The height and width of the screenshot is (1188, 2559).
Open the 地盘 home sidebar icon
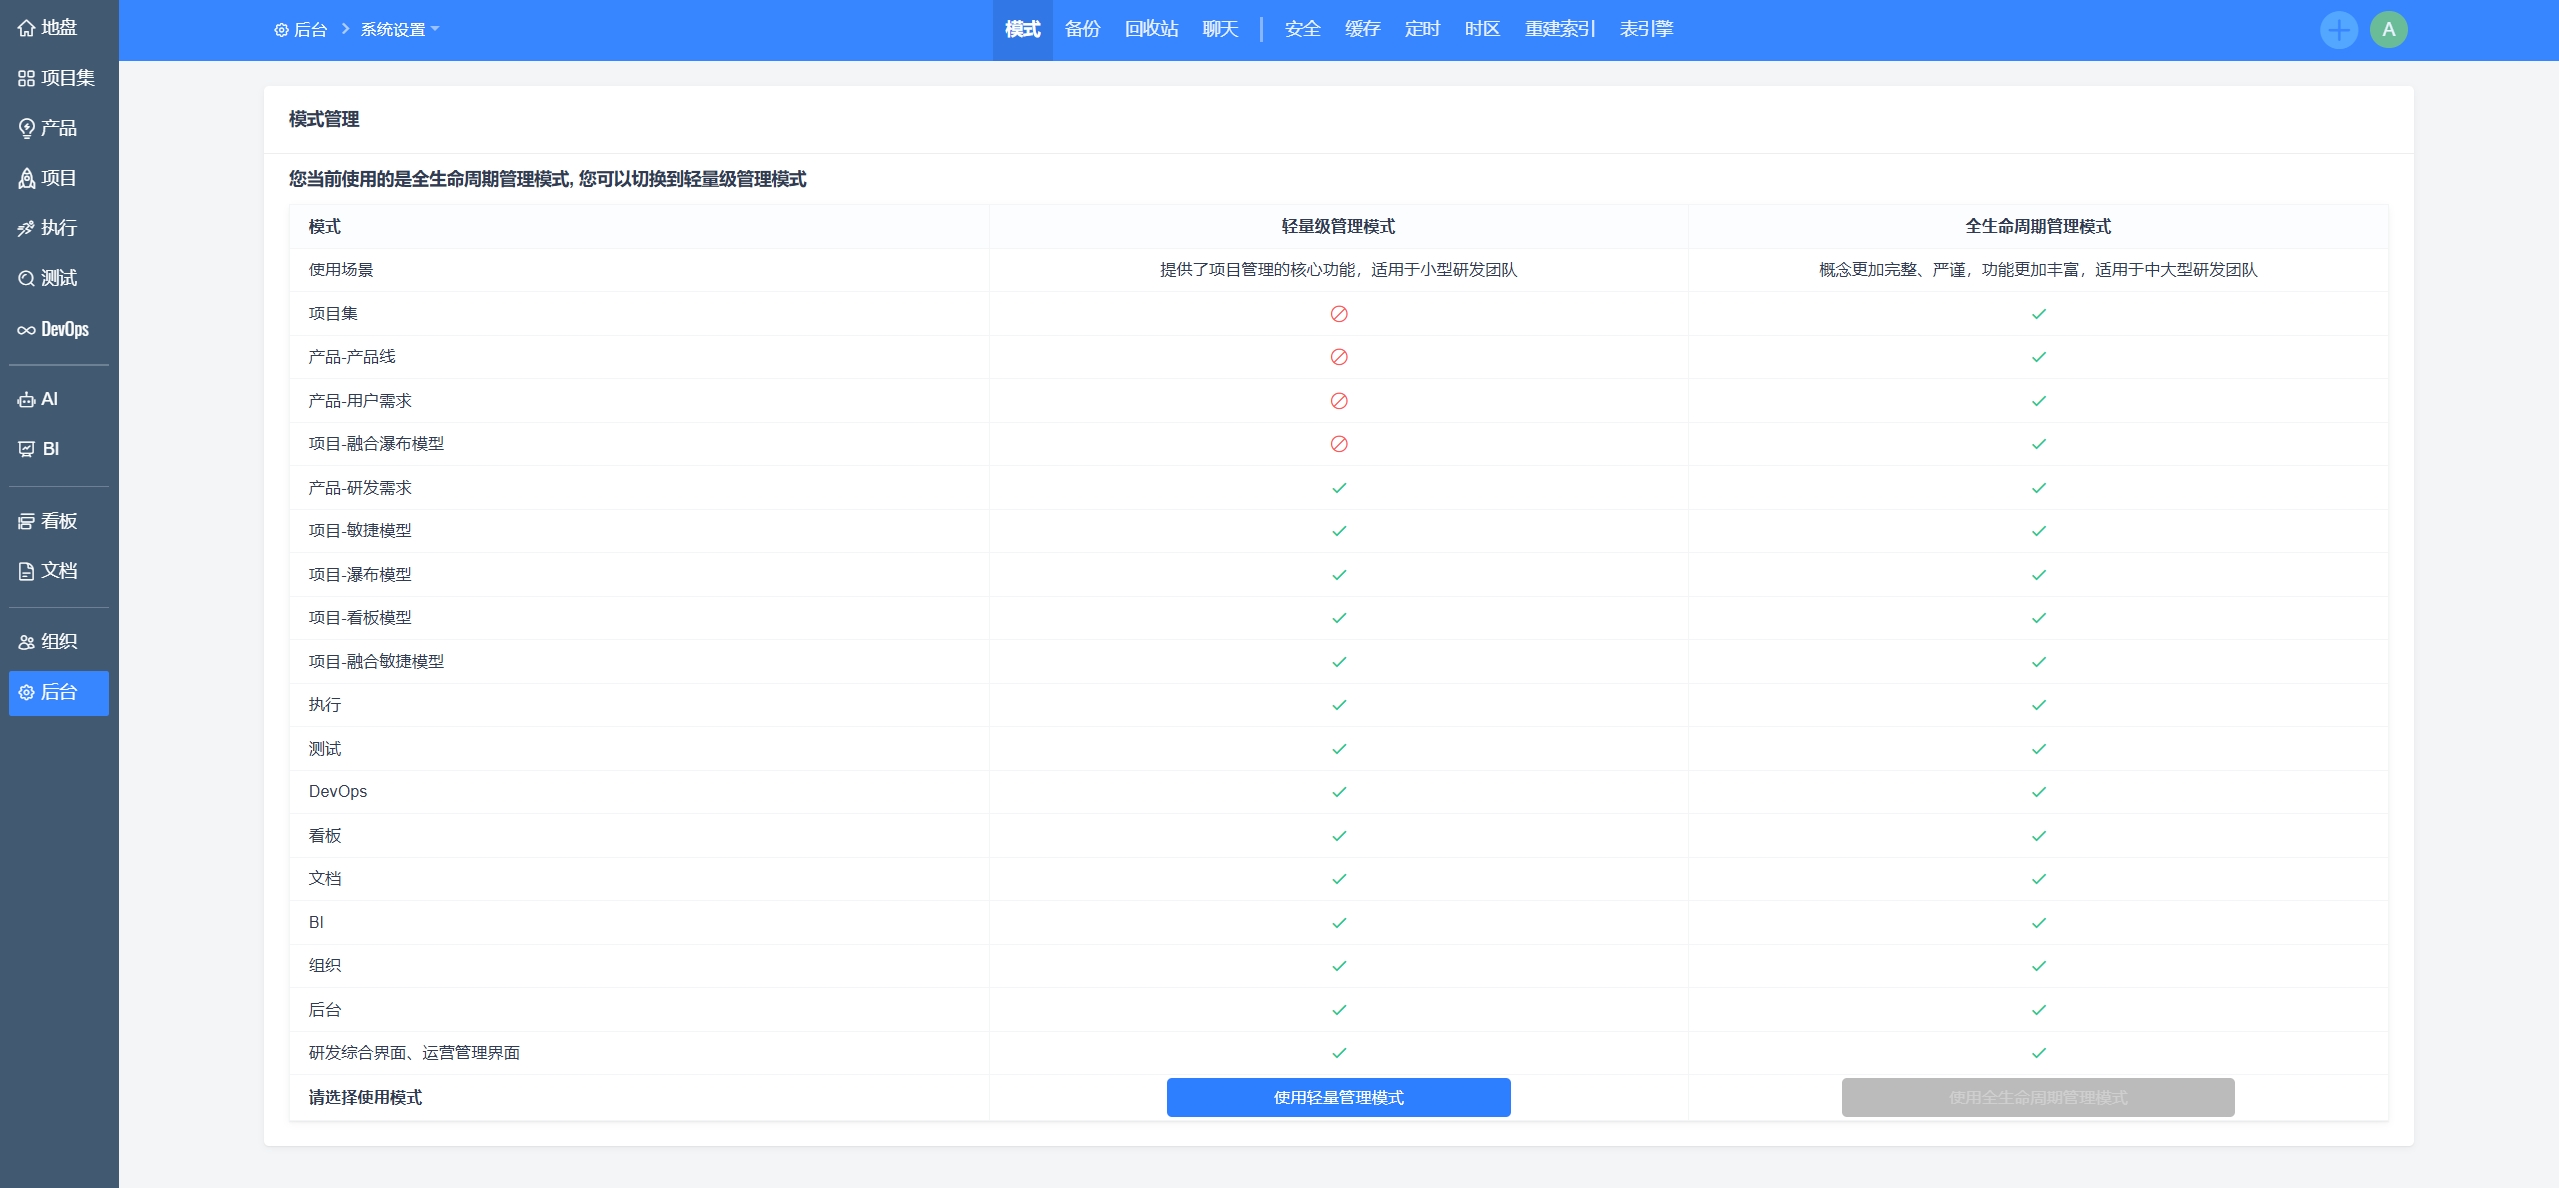tap(27, 28)
